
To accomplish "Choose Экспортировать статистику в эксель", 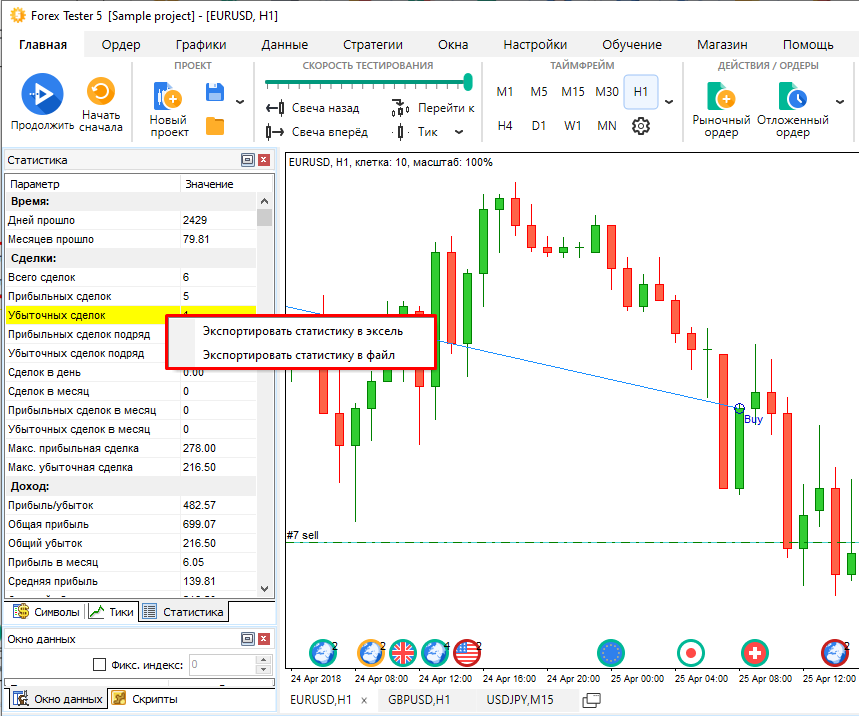I will tap(302, 331).
